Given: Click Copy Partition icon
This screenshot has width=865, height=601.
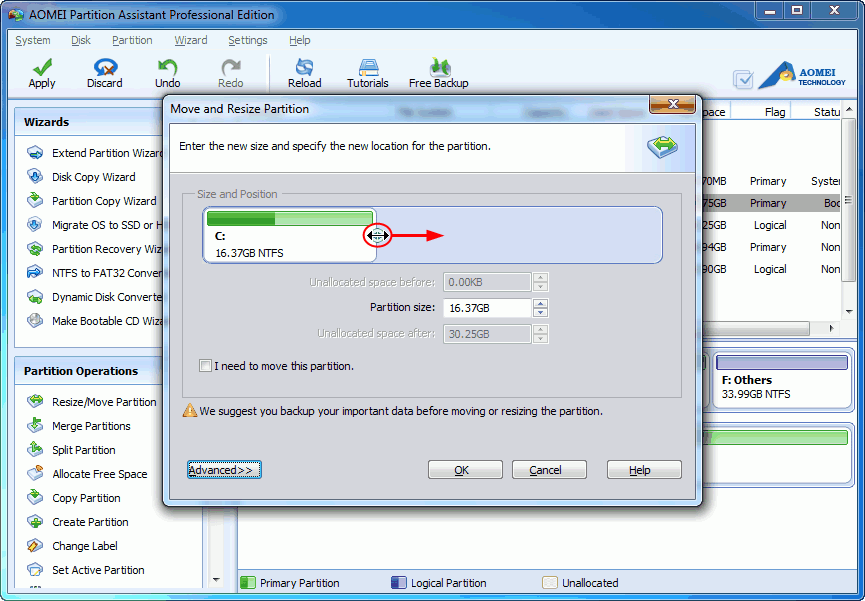Looking at the screenshot, I should [35, 497].
